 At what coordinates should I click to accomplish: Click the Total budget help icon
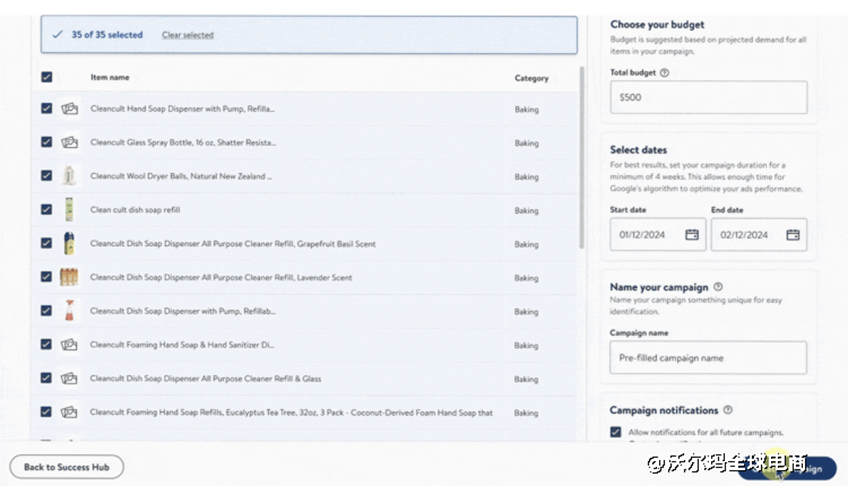(x=665, y=73)
